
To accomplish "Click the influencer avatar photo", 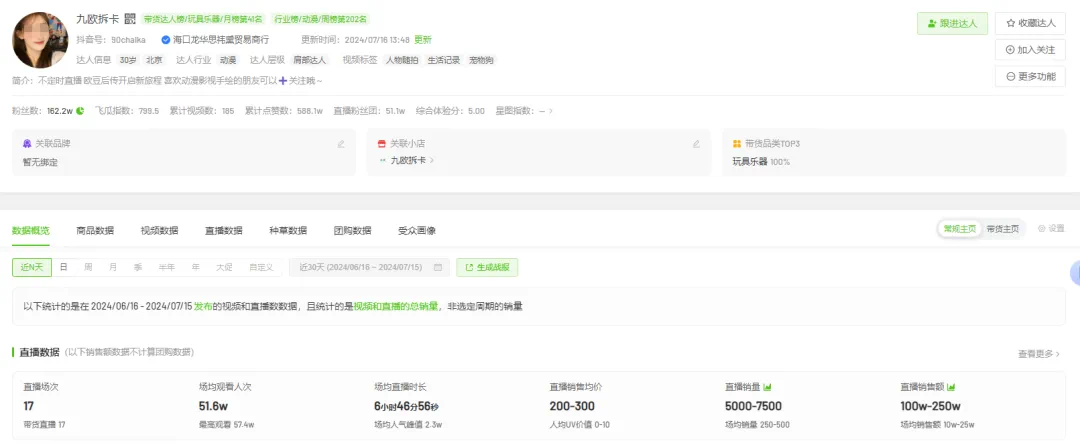I will (40, 40).
